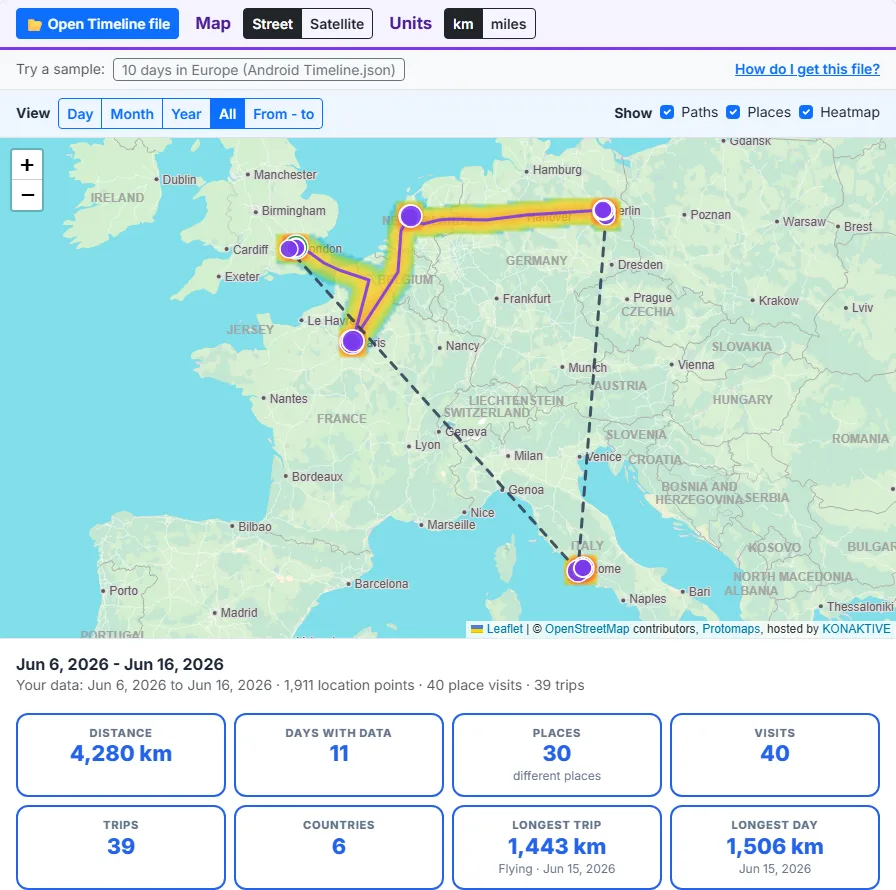Choose the From - to date range view
Viewport: 896px width, 890px height.
283,114
